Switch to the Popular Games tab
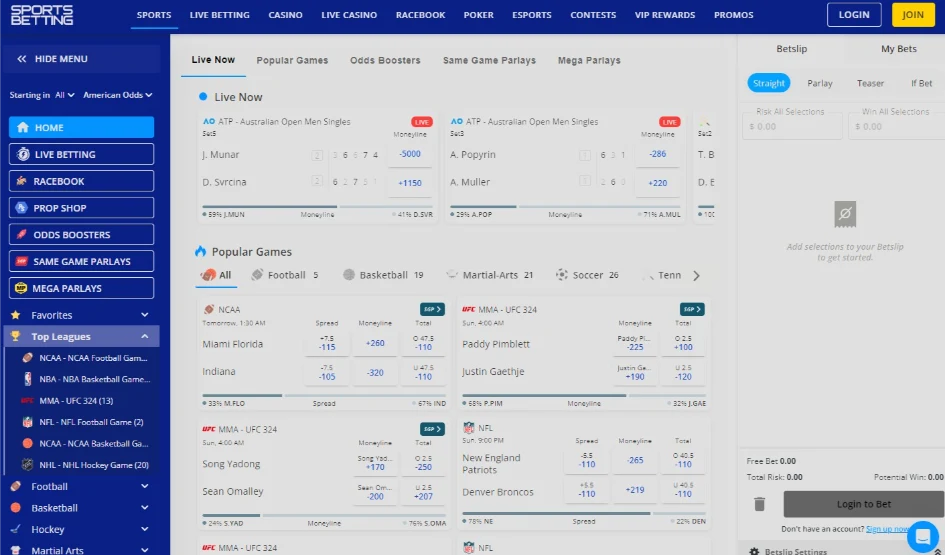 coord(292,60)
